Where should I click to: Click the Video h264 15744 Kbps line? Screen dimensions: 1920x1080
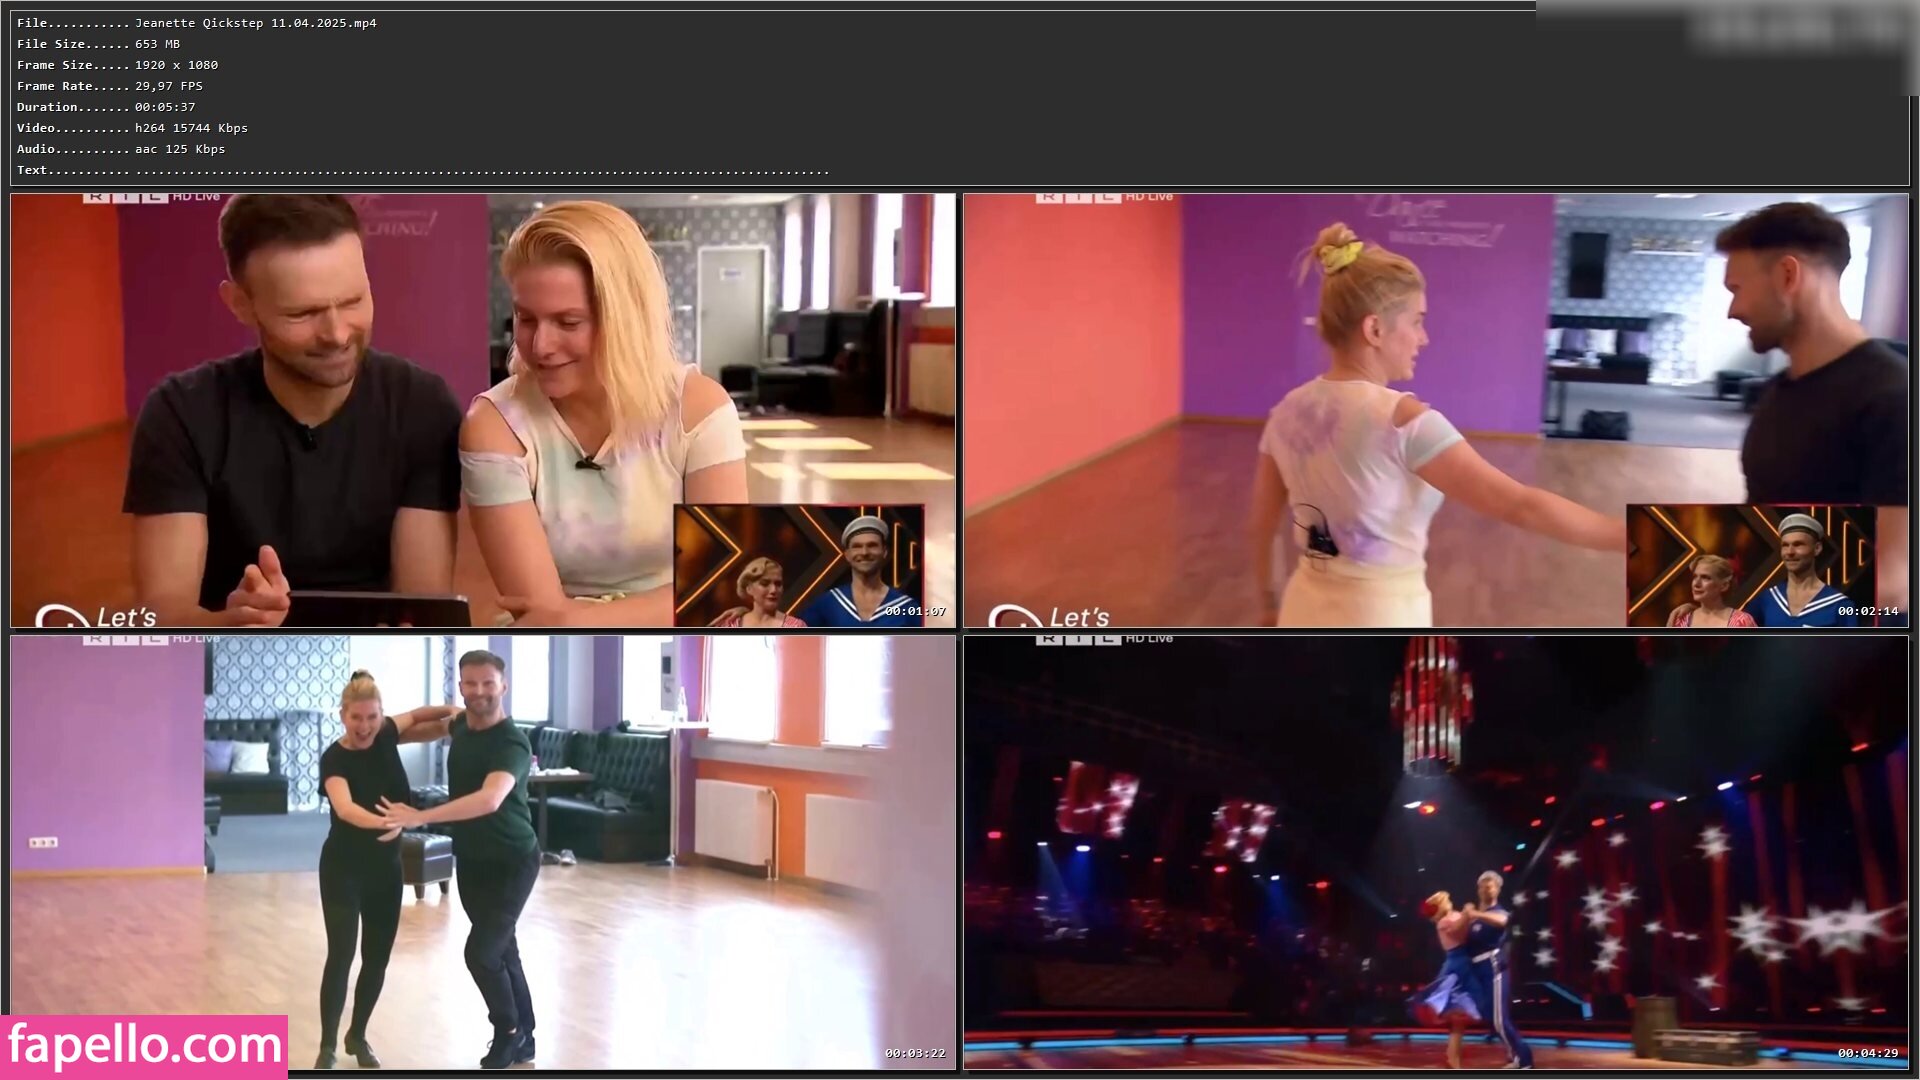click(x=132, y=128)
